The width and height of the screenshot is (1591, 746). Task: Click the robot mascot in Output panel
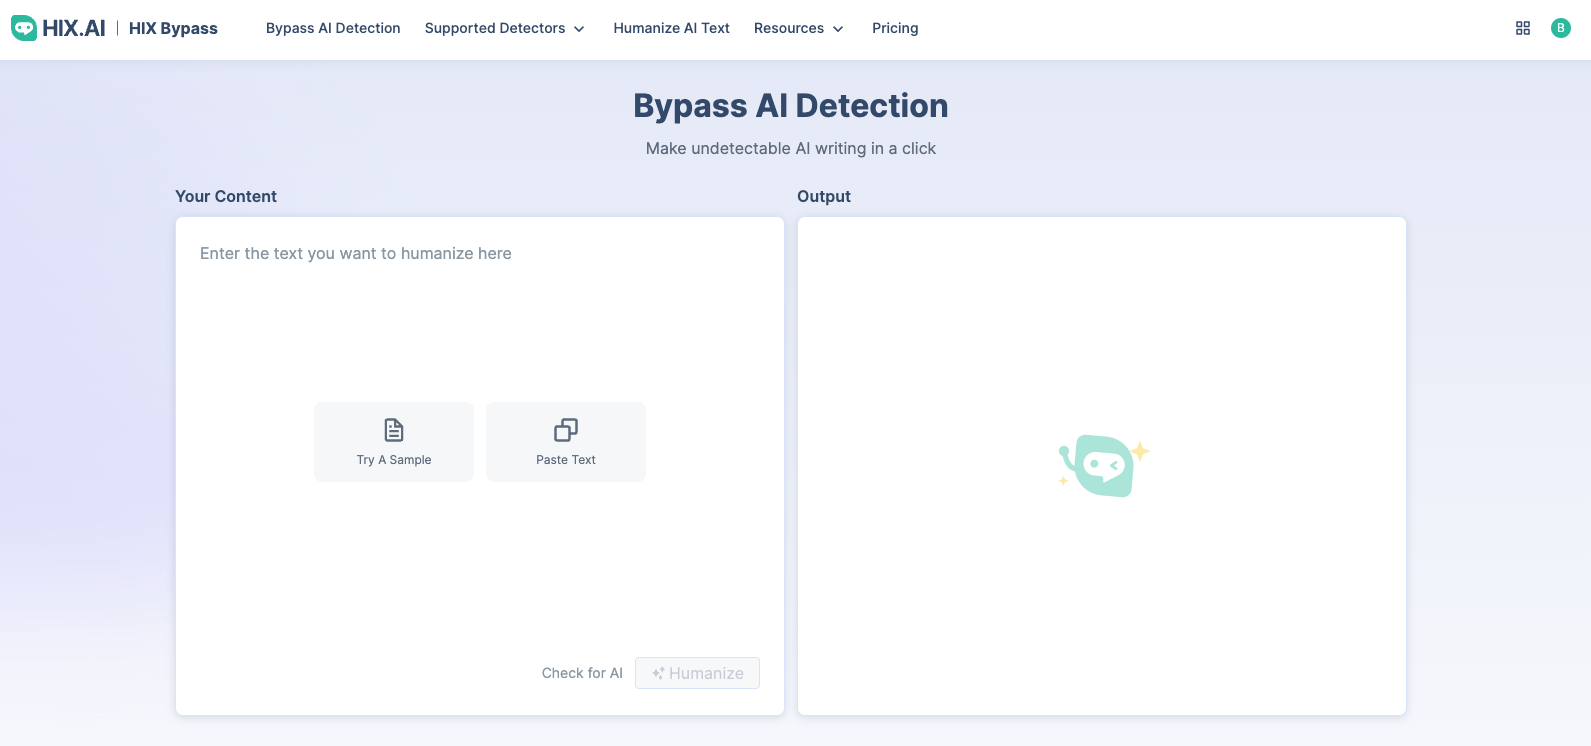(1104, 466)
